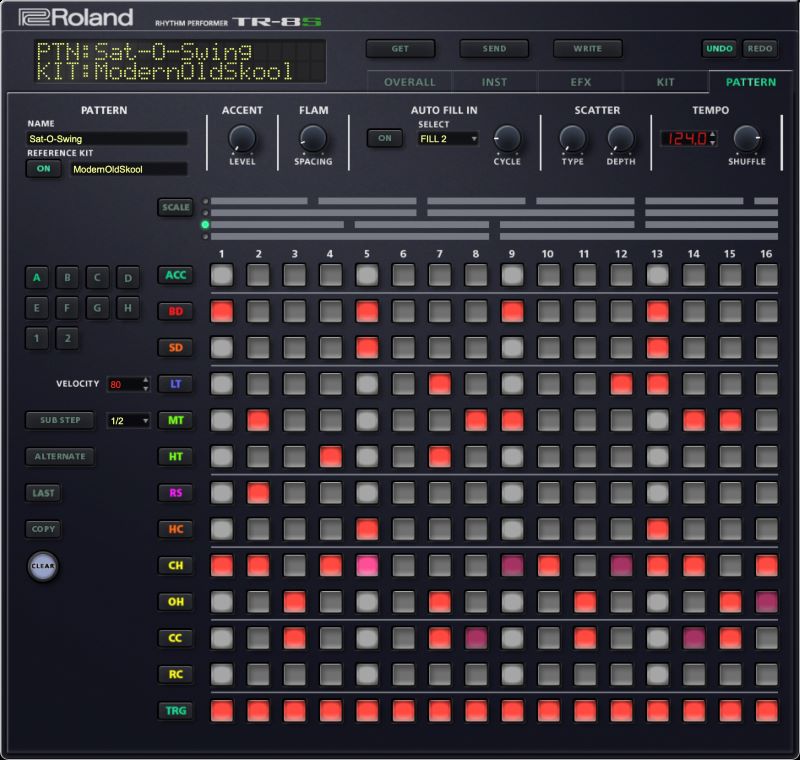Image resolution: width=800 pixels, height=760 pixels.
Task: Select the OH instrument track button
Action: [176, 601]
